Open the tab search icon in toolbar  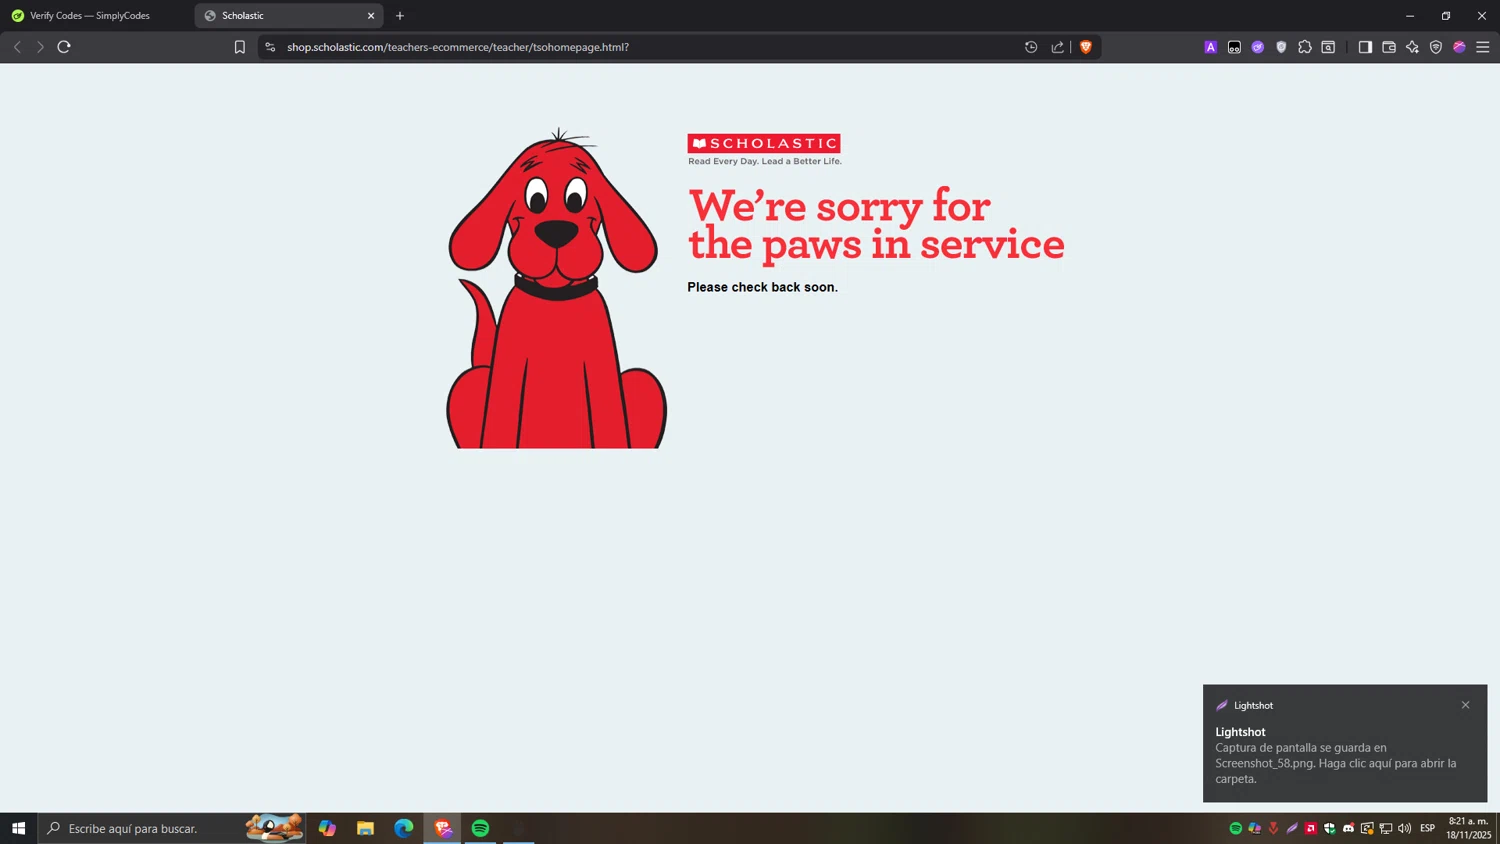[x=1328, y=47]
